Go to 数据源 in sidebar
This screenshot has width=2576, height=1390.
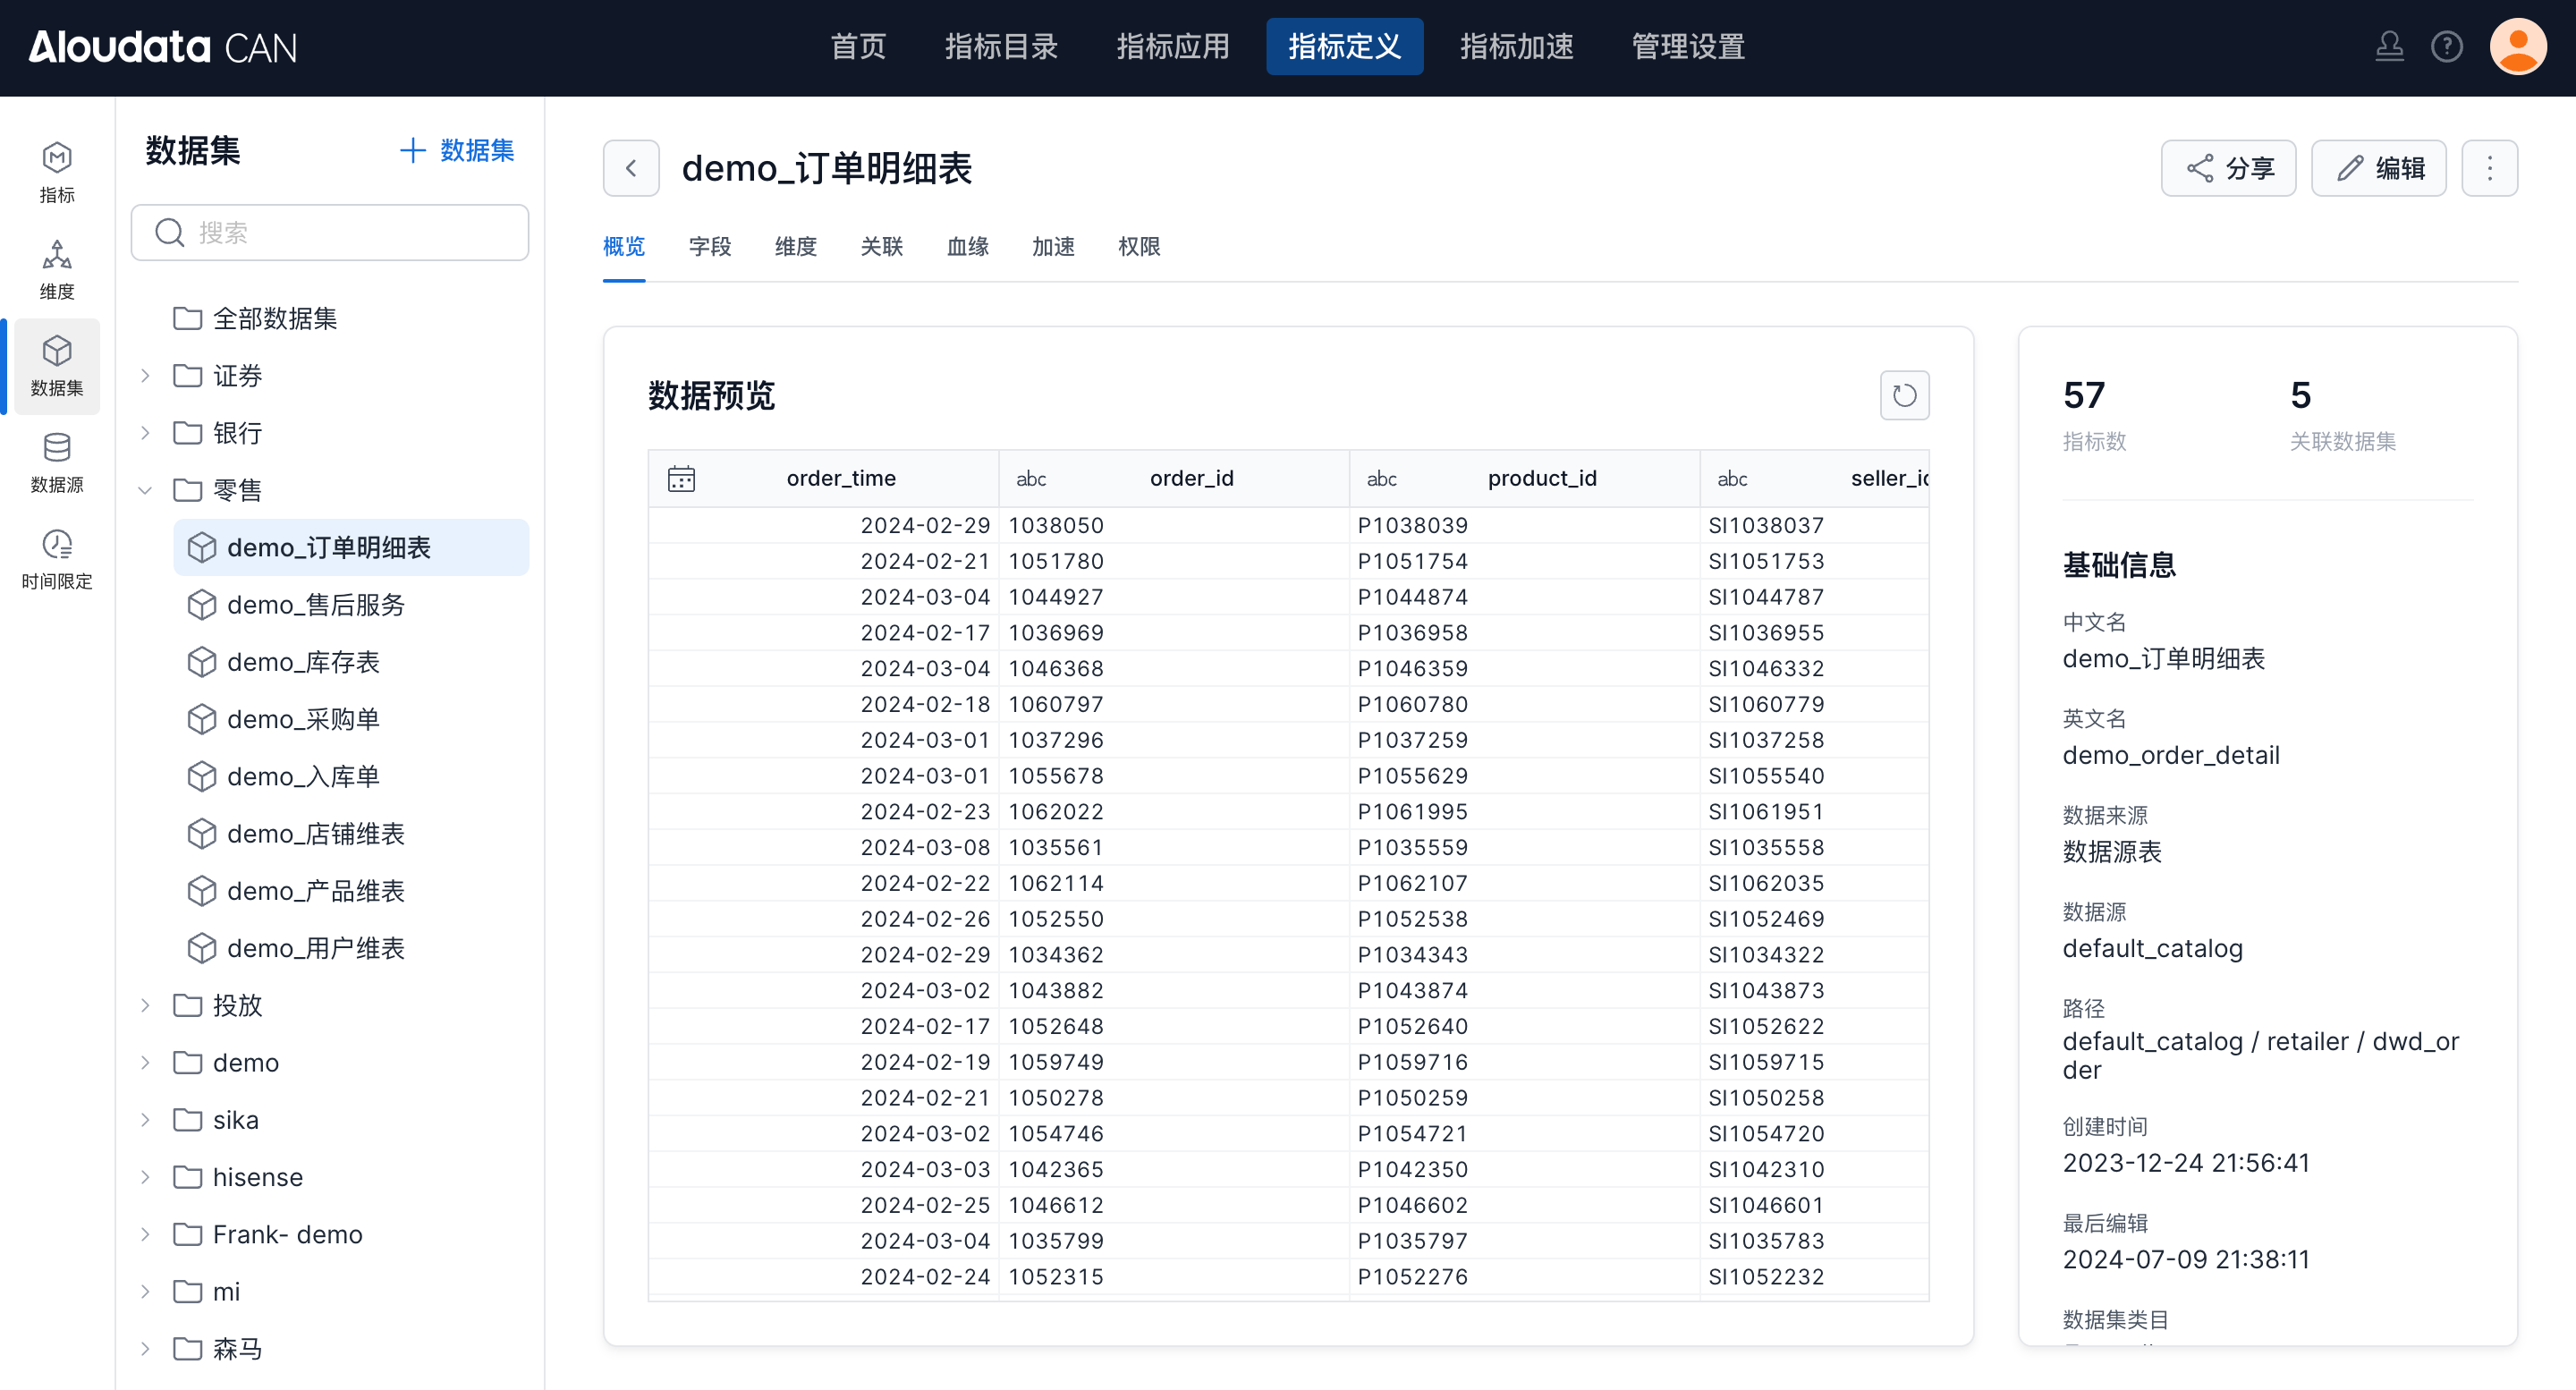pos(57,463)
